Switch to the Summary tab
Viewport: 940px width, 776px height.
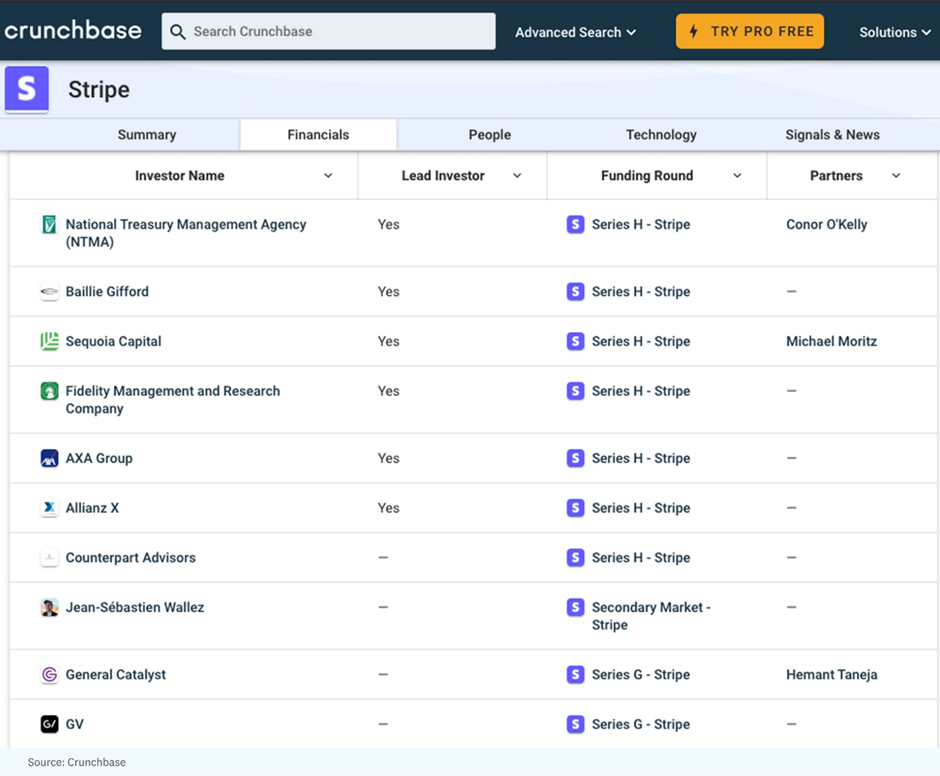click(x=147, y=135)
